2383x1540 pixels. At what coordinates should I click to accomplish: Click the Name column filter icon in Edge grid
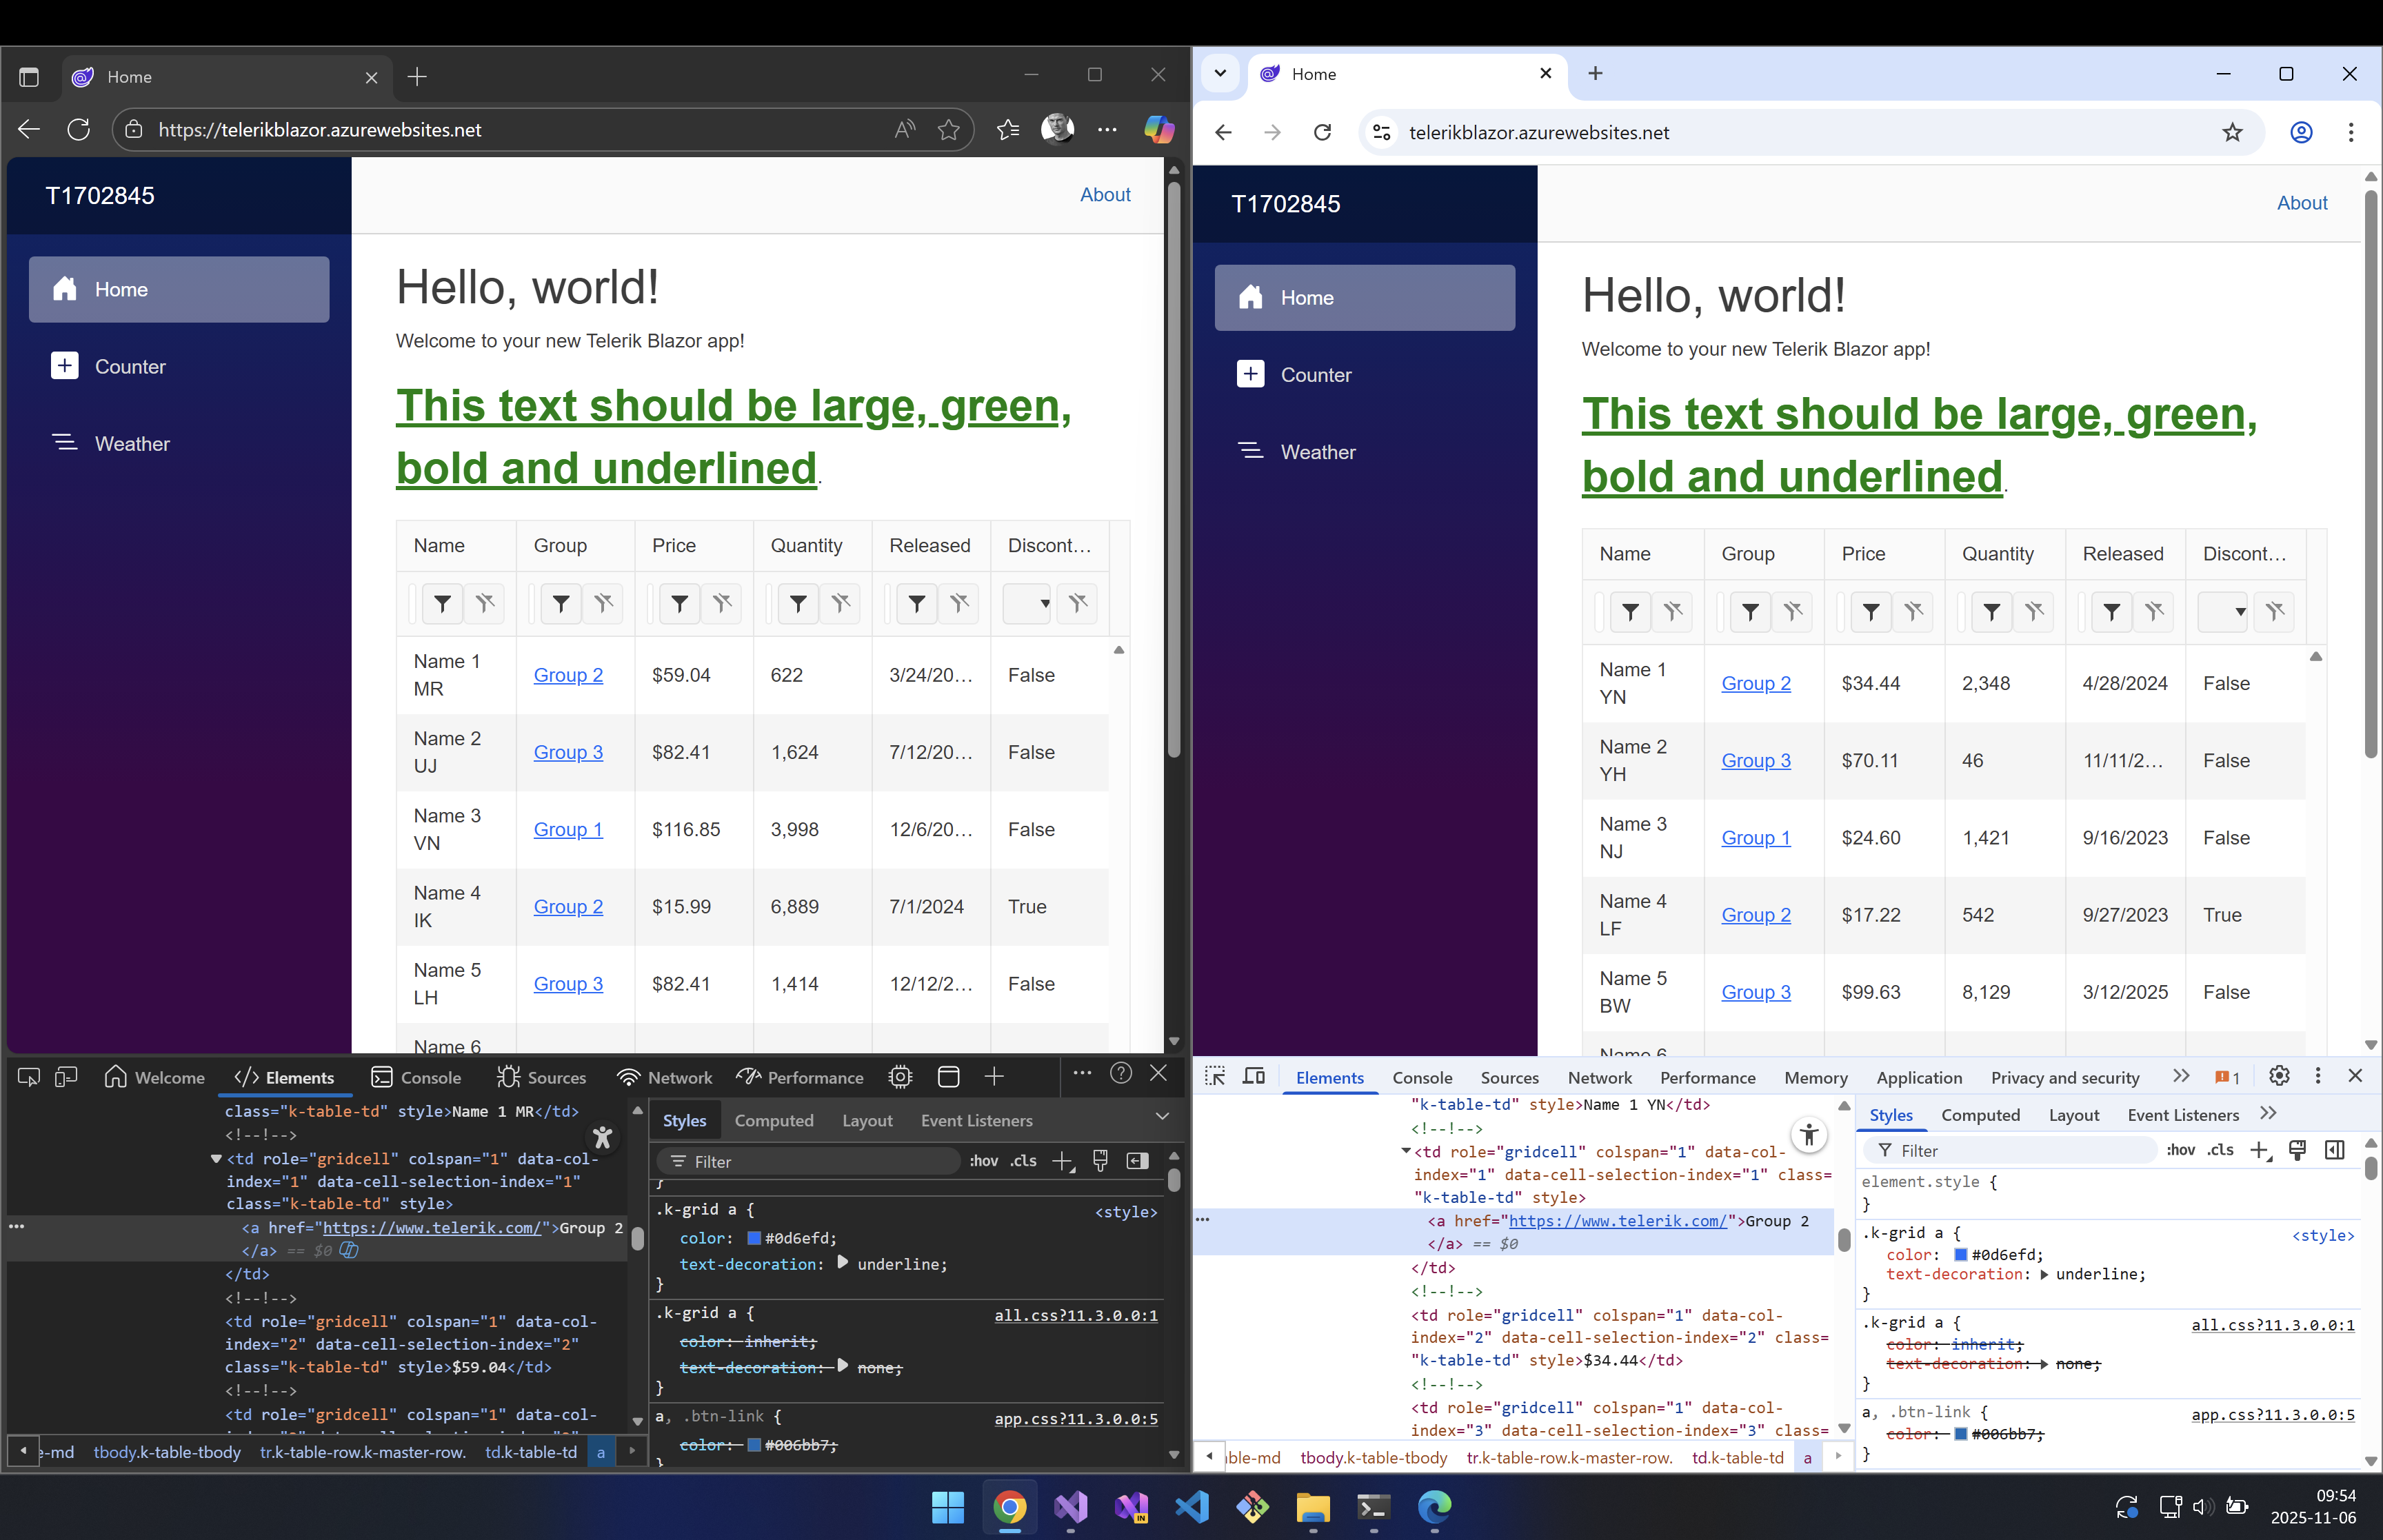[442, 604]
